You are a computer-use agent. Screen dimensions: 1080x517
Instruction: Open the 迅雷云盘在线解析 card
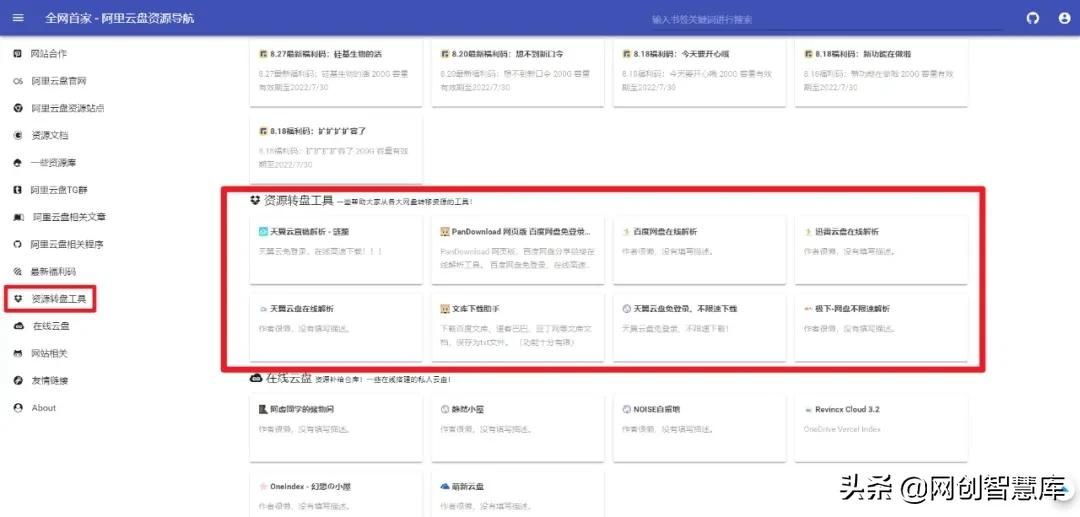[881, 249]
